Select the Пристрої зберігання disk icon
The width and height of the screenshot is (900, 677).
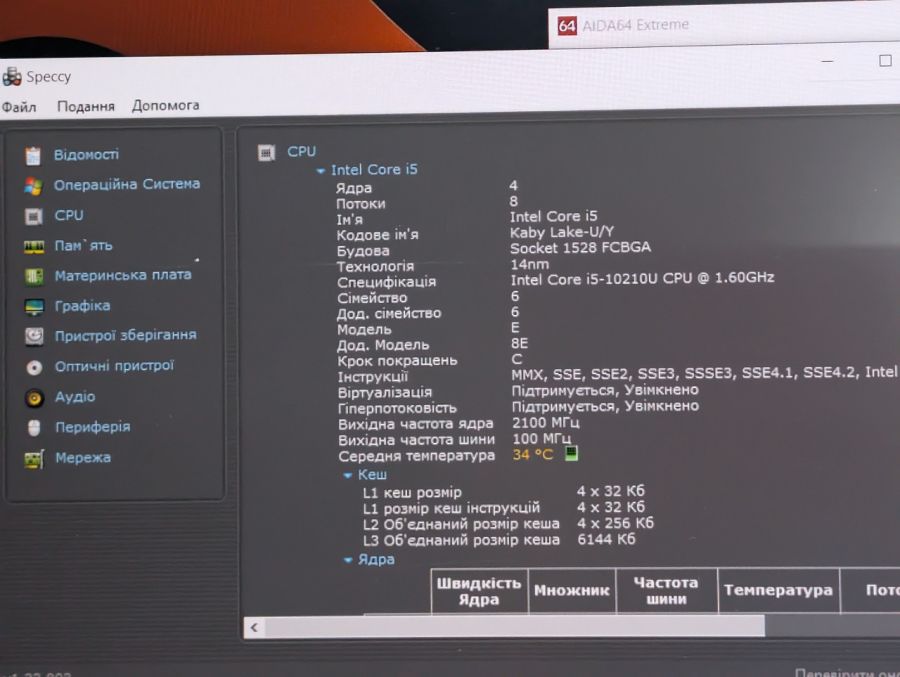coord(34,336)
